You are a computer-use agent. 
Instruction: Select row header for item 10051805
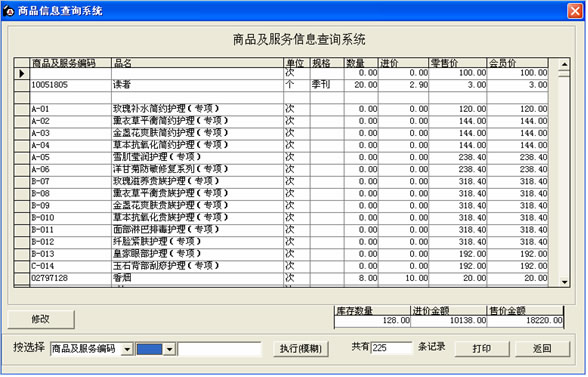(x=22, y=85)
